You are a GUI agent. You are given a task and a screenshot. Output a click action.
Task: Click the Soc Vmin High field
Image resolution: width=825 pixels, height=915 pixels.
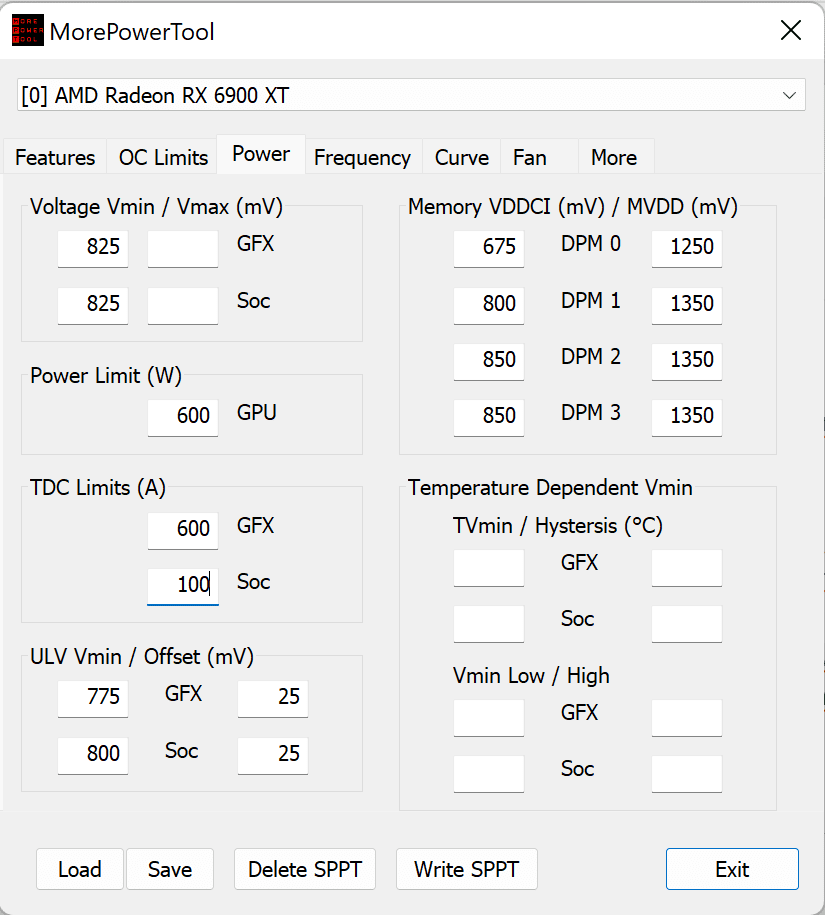click(x=687, y=774)
